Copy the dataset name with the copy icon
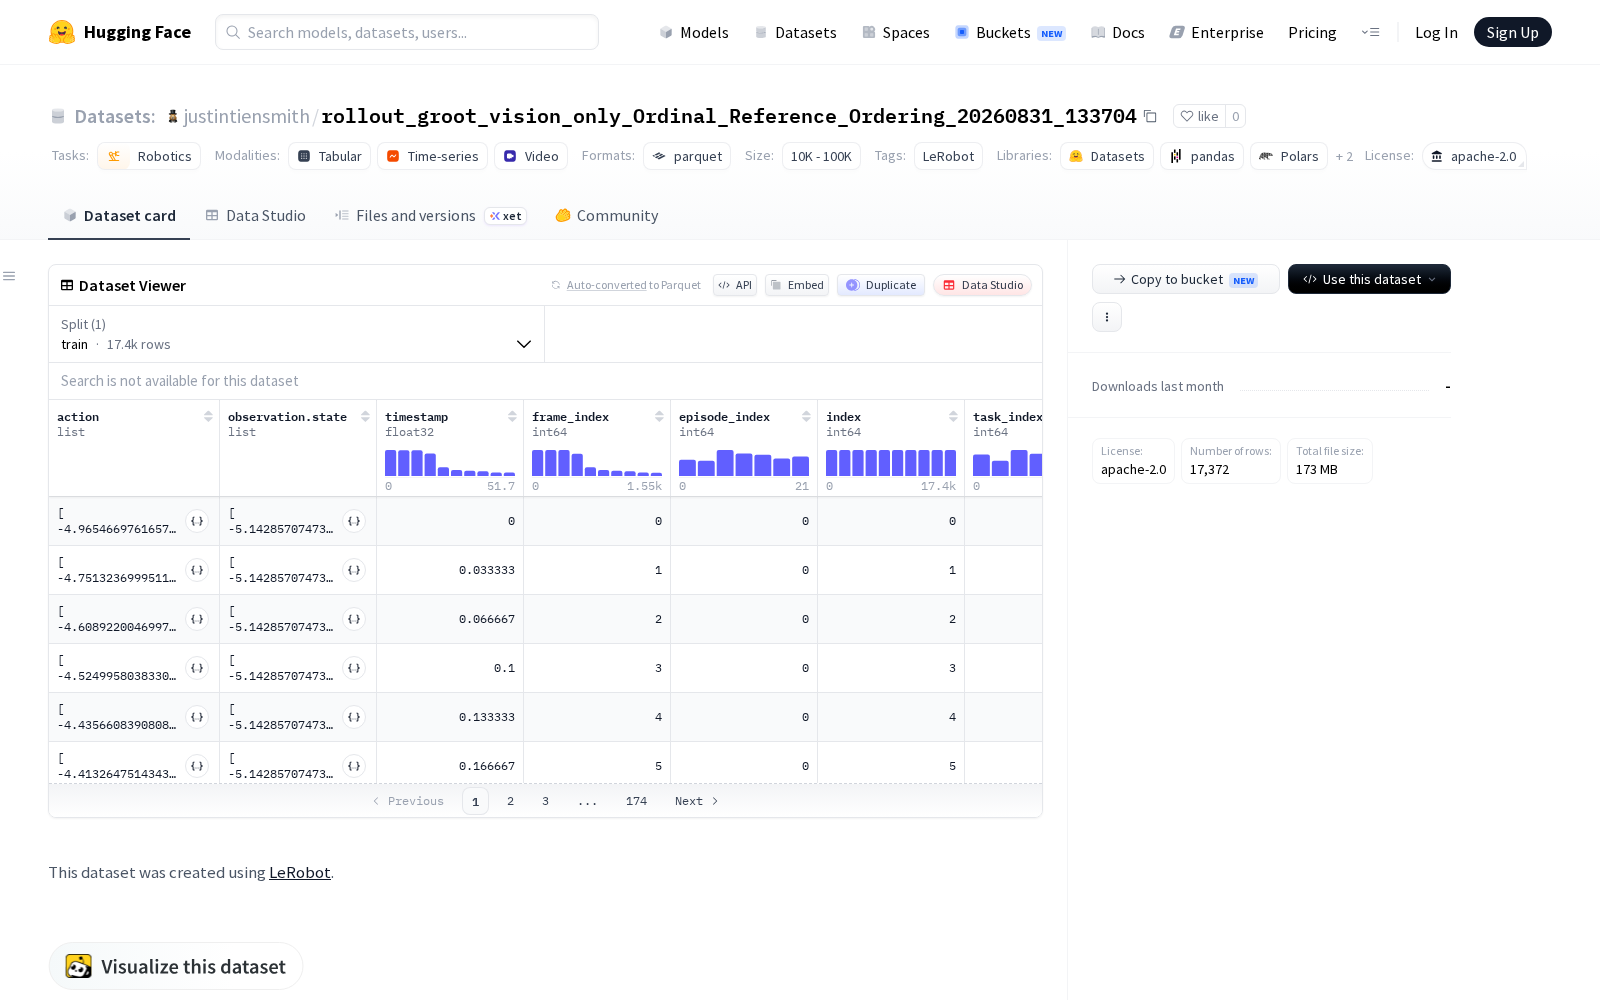Screen dimensions: 1600x1000 click(1150, 116)
